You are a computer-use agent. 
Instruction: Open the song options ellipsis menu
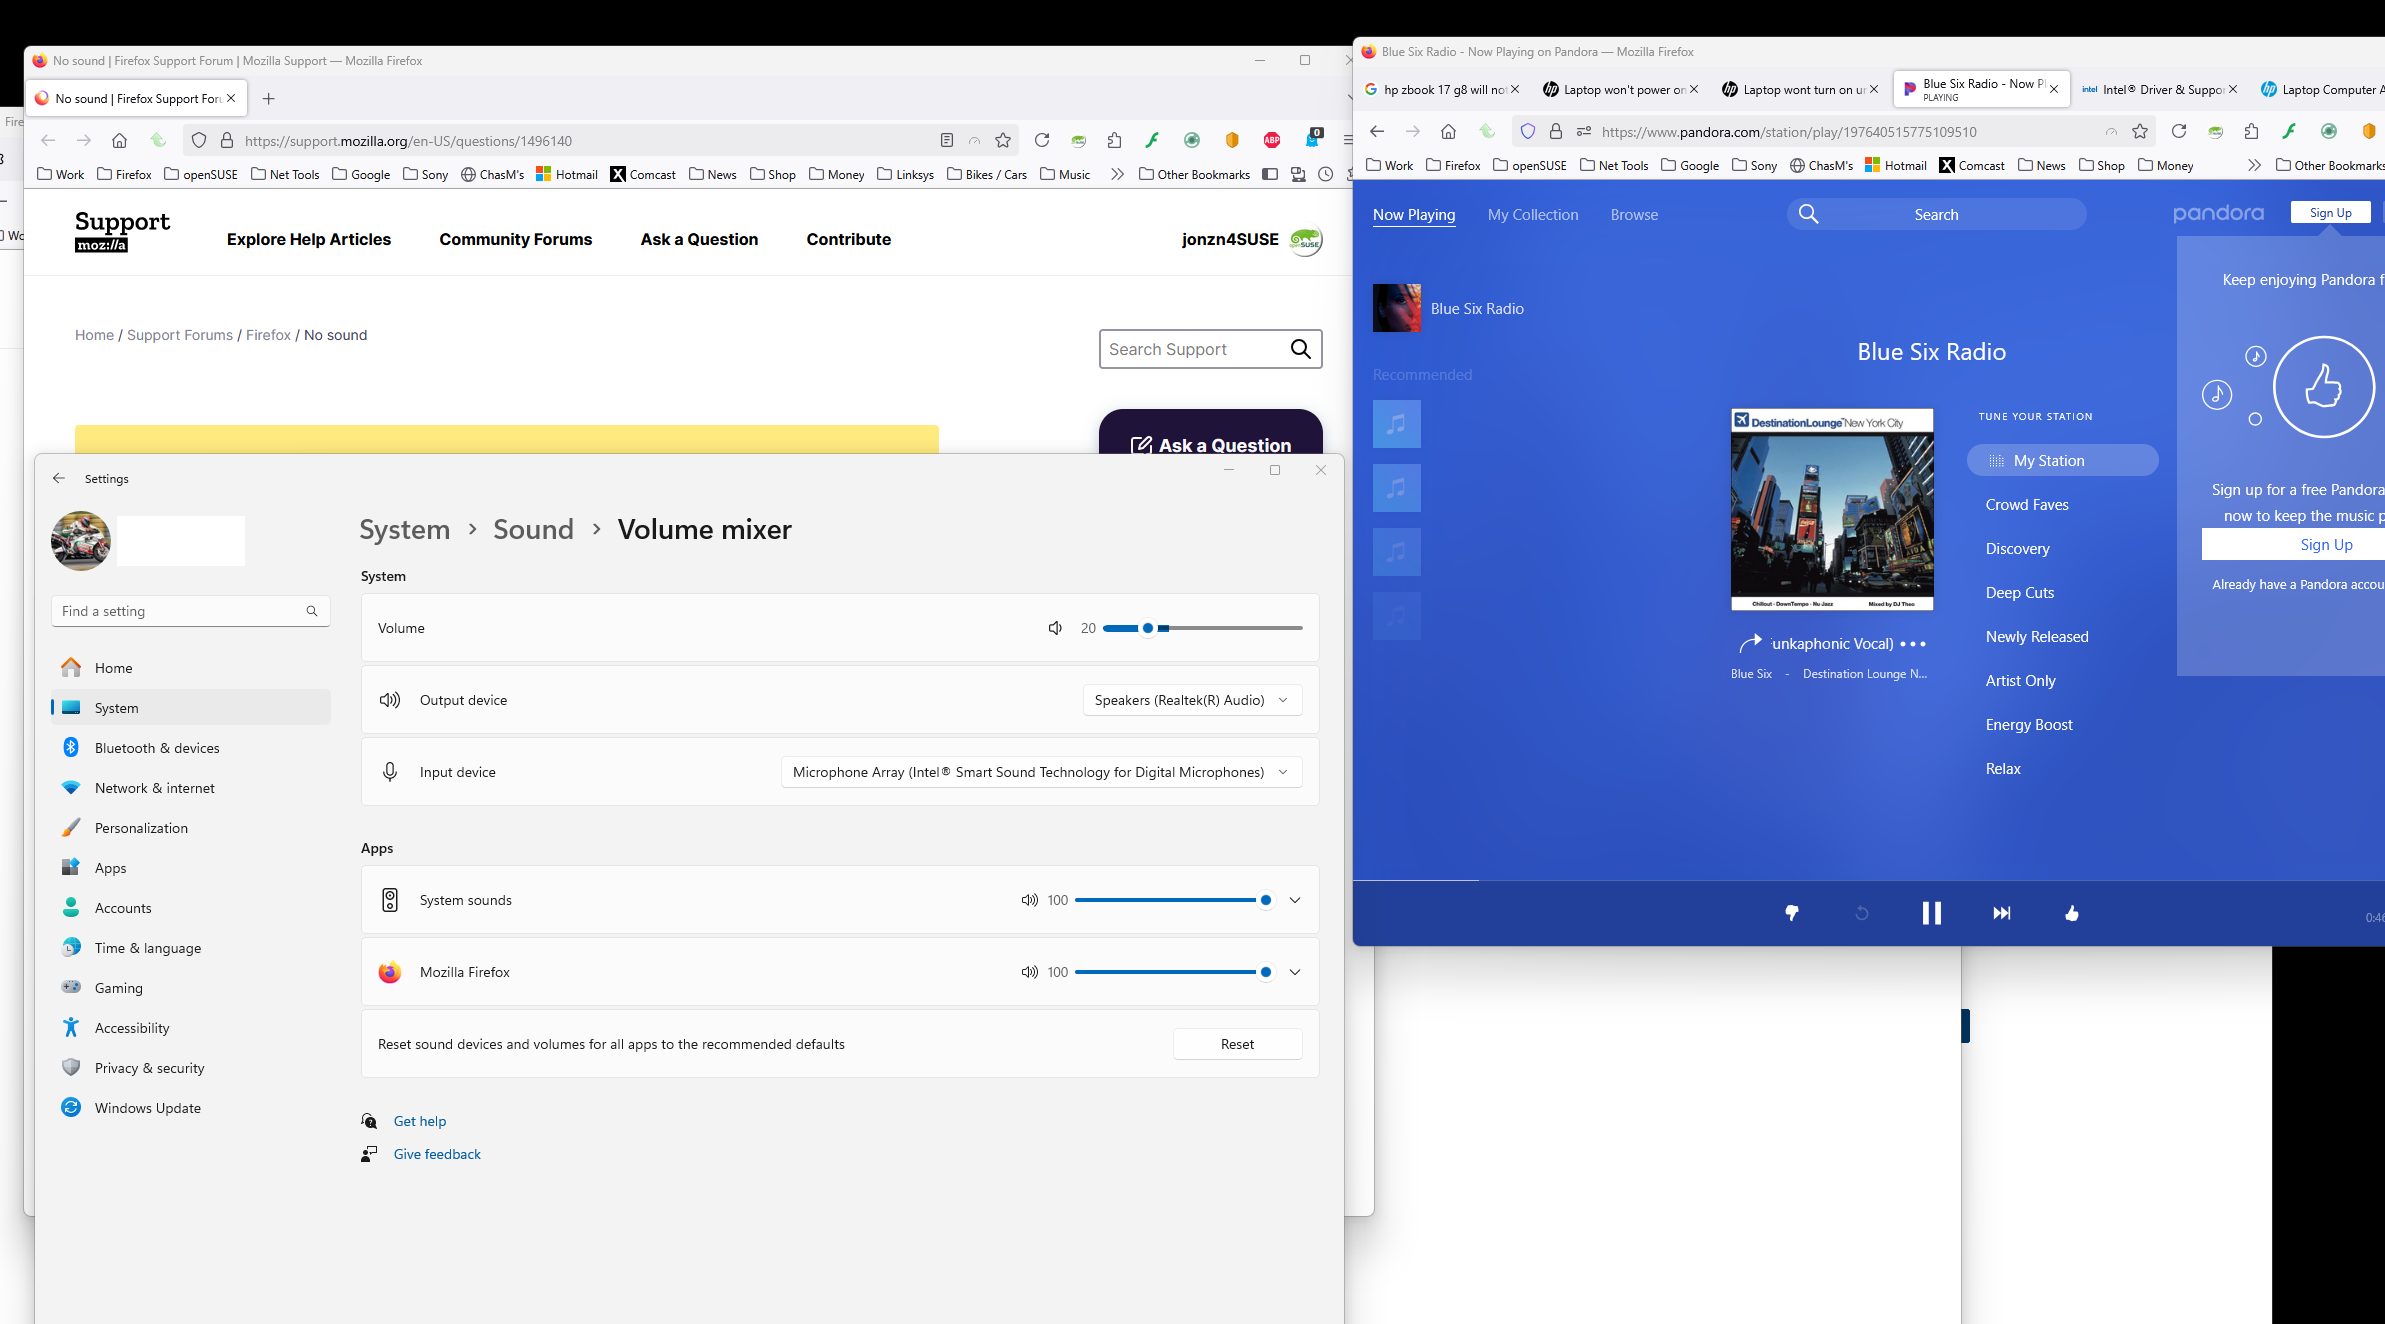coord(1913,644)
